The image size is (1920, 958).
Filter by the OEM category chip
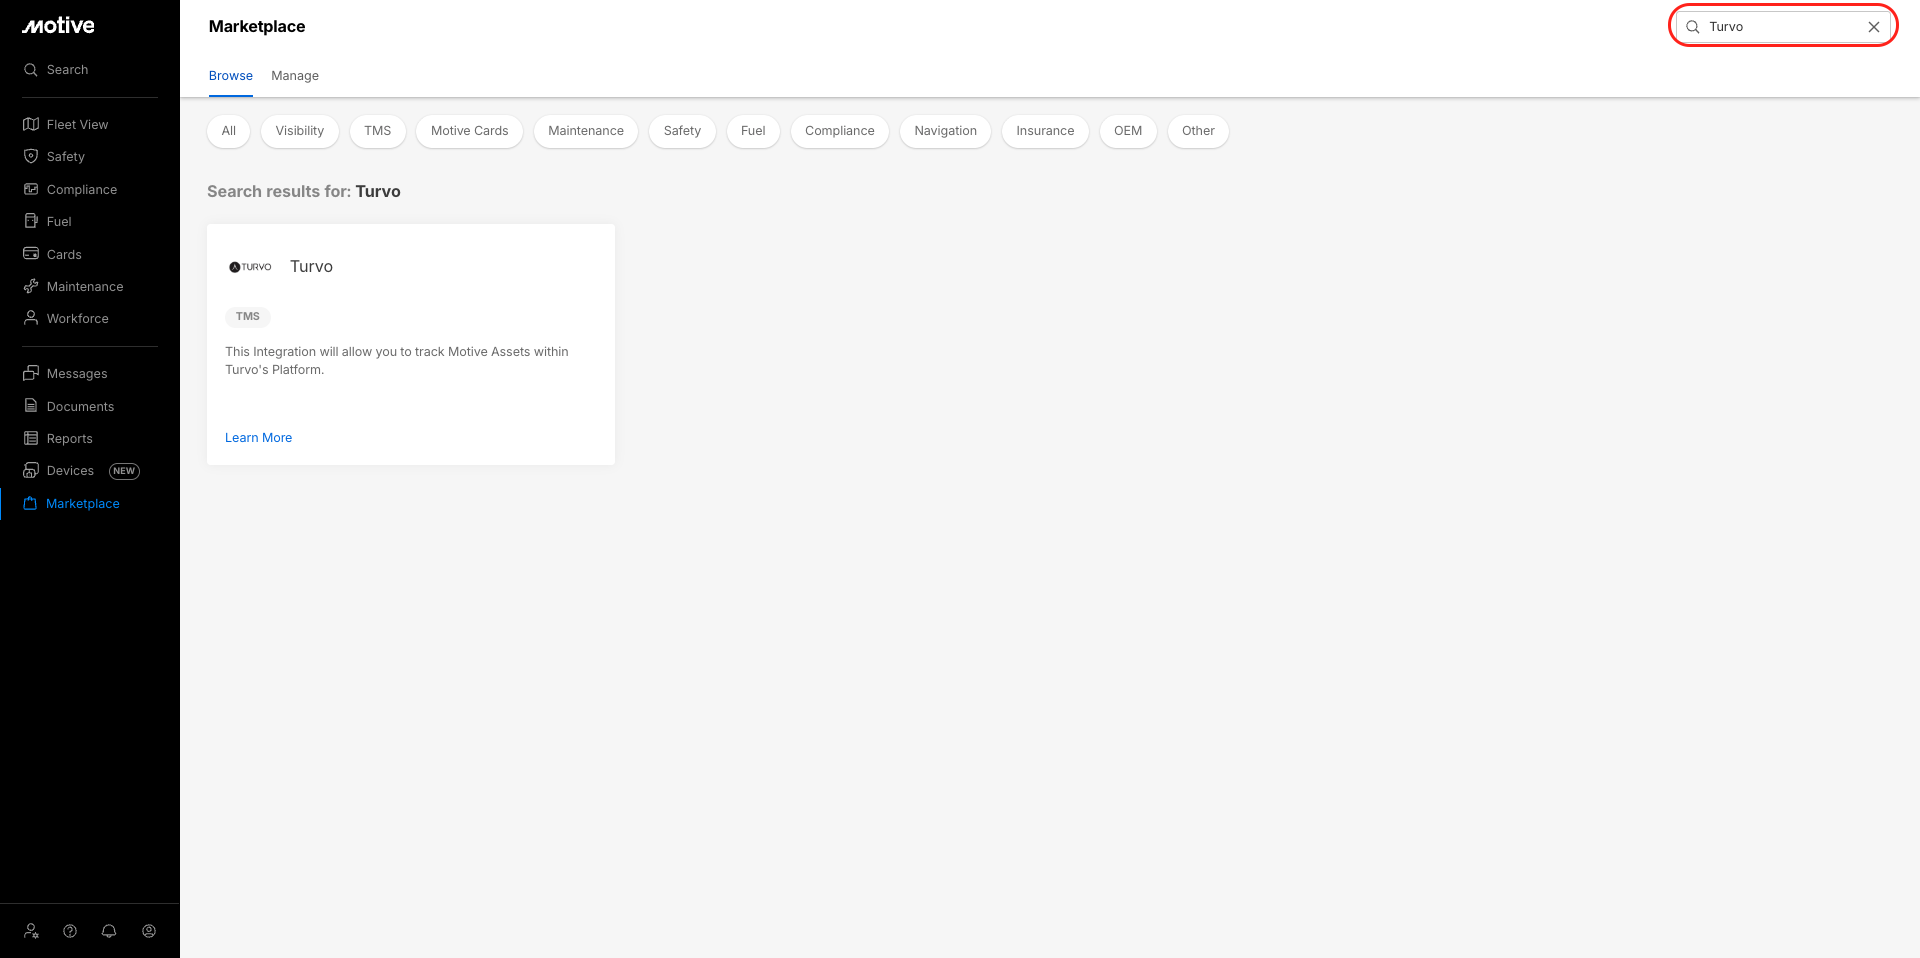pyautogui.click(x=1128, y=131)
